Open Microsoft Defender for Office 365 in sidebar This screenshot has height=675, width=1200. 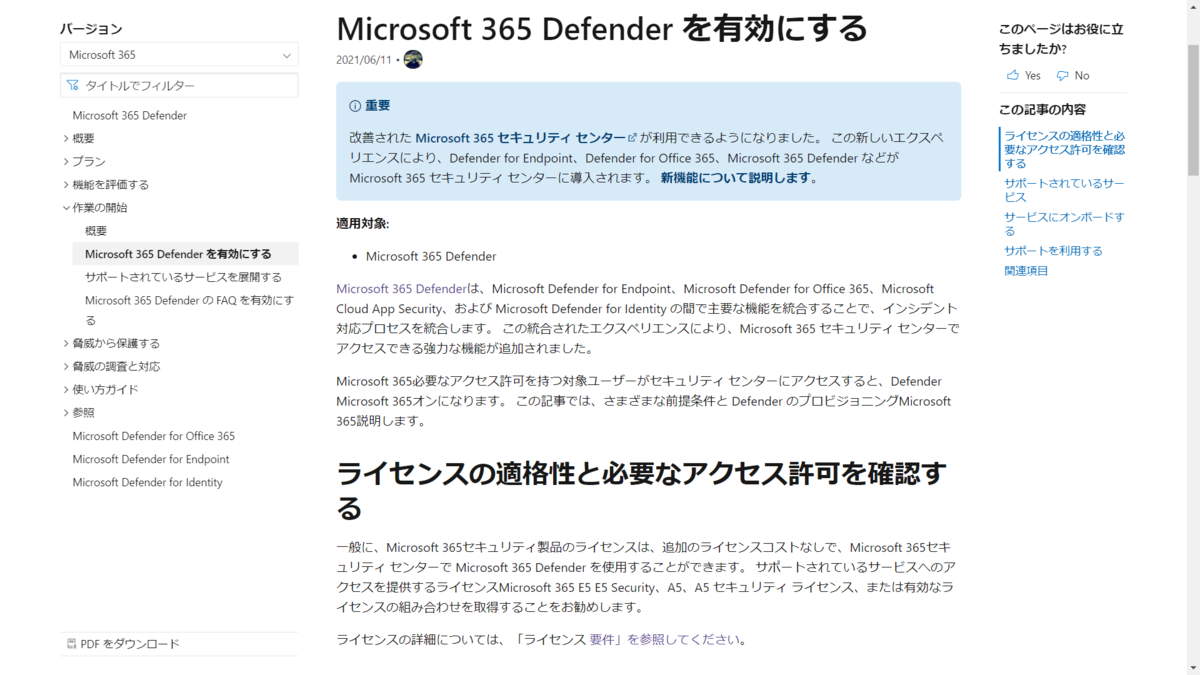pos(154,436)
